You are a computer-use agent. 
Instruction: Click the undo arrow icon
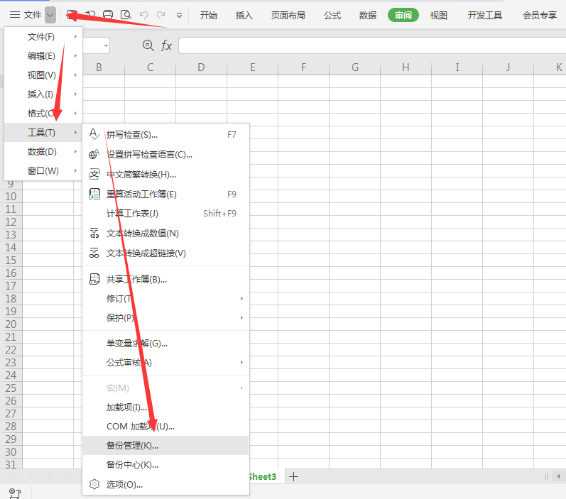[x=144, y=15]
